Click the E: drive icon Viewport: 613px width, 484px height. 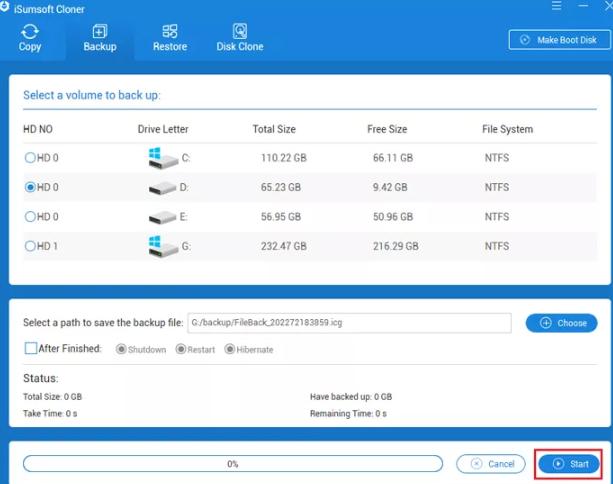(x=162, y=217)
